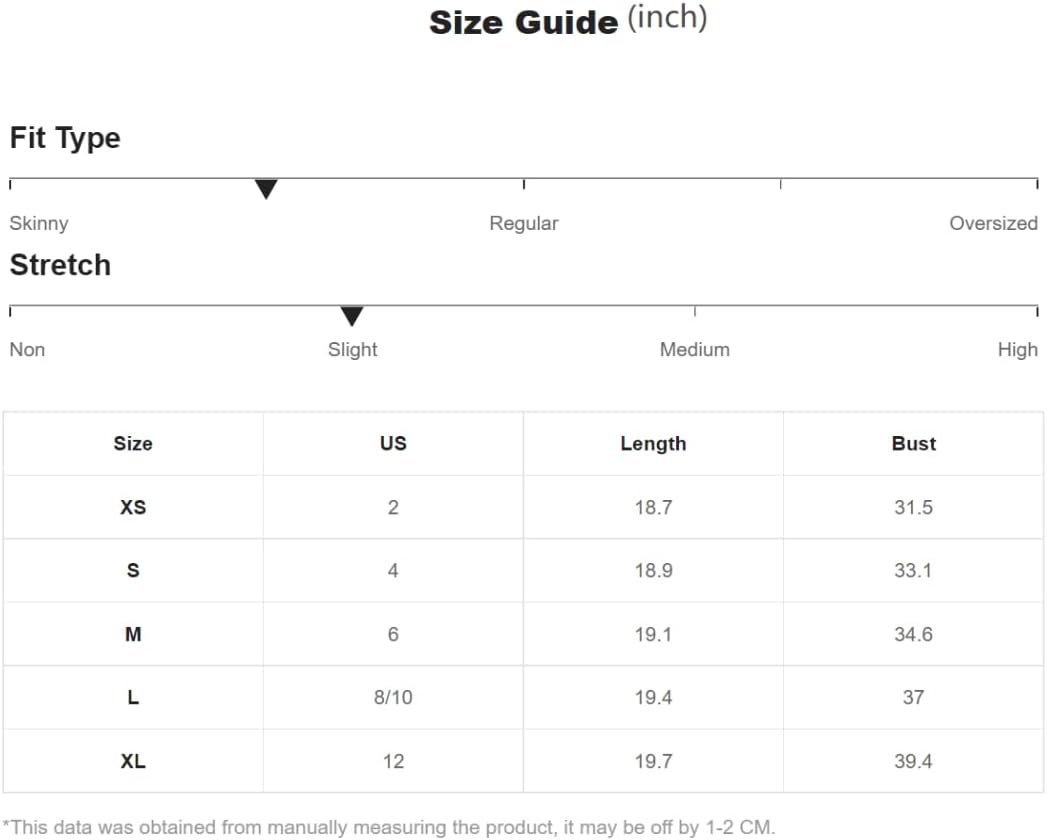Image resolution: width=1047 pixels, height=840 pixels.
Task: Select the Oversized fit label
Action: pos(994,223)
